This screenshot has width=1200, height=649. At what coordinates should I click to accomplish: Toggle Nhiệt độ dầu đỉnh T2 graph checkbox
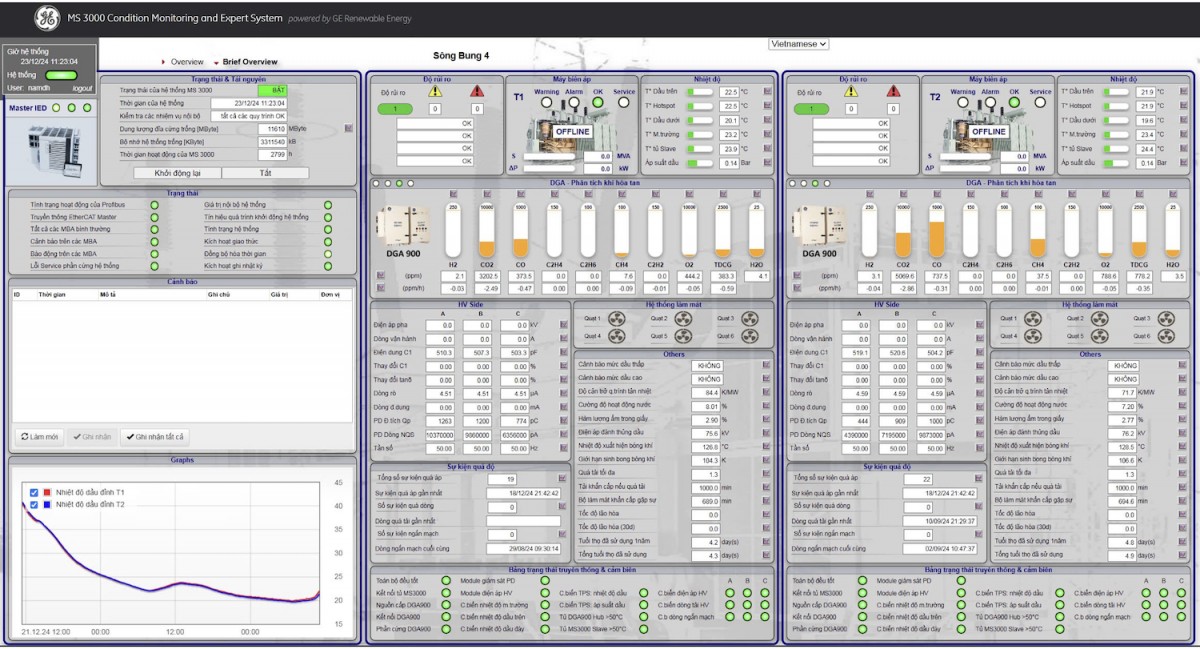point(34,504)
